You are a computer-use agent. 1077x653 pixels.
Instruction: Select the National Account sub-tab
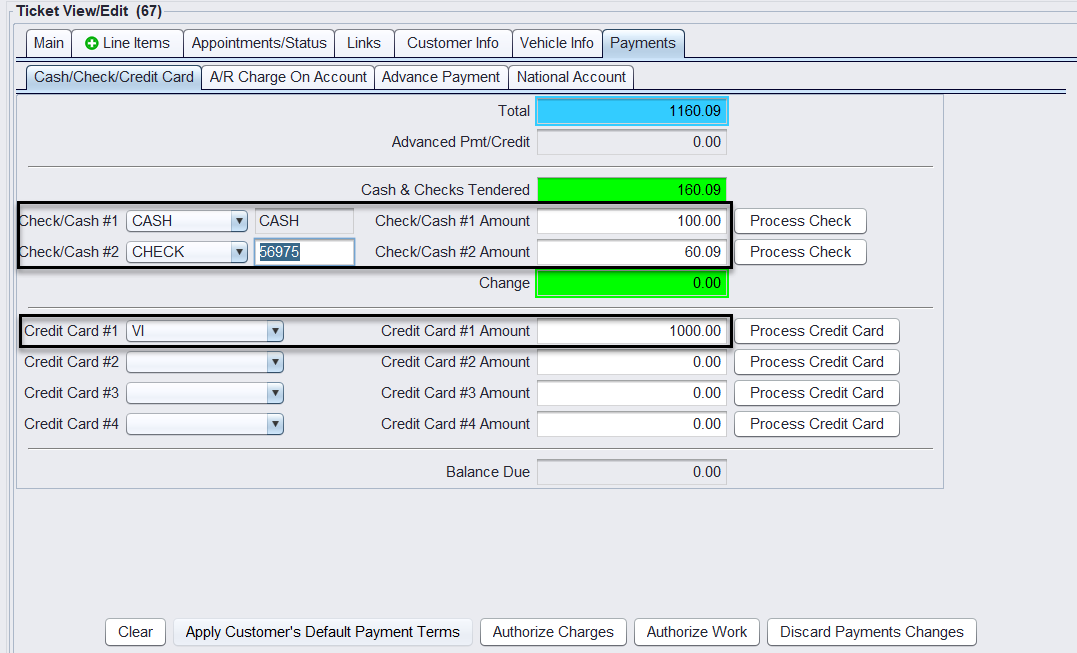pyautogui.click(x=571, y=77)
